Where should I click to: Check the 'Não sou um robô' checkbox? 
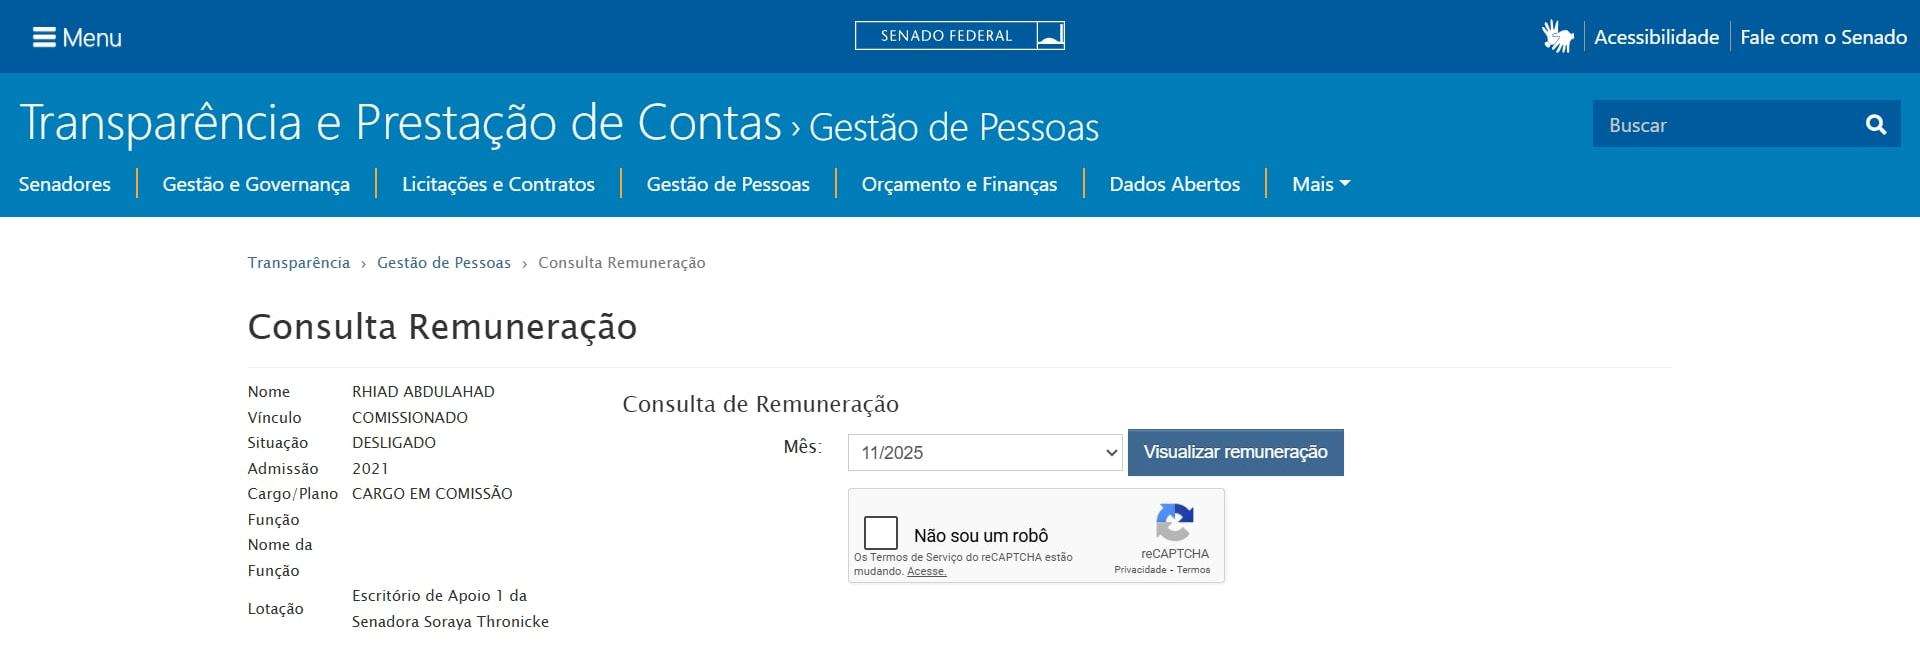tap(881, 534)
